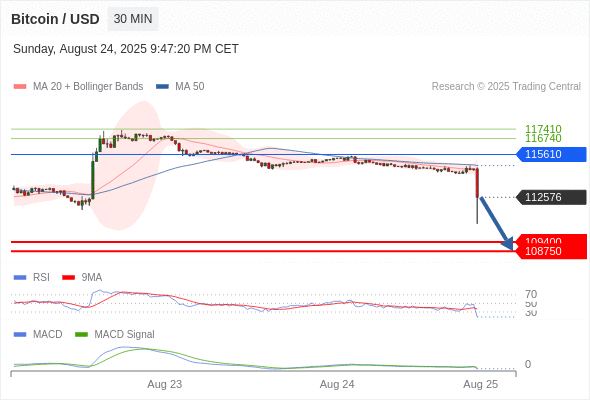The width and height of the screenshot is (590, 400).
Task: Click the green 116740 resistance label
Action: coord(543,138)
